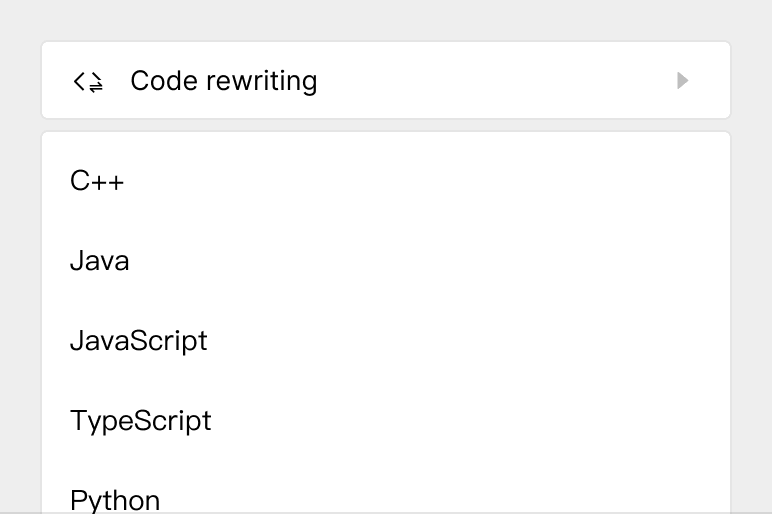Set target language to Python
The height and width of the screenshot is (514, 772).
(x=115, y=499)
